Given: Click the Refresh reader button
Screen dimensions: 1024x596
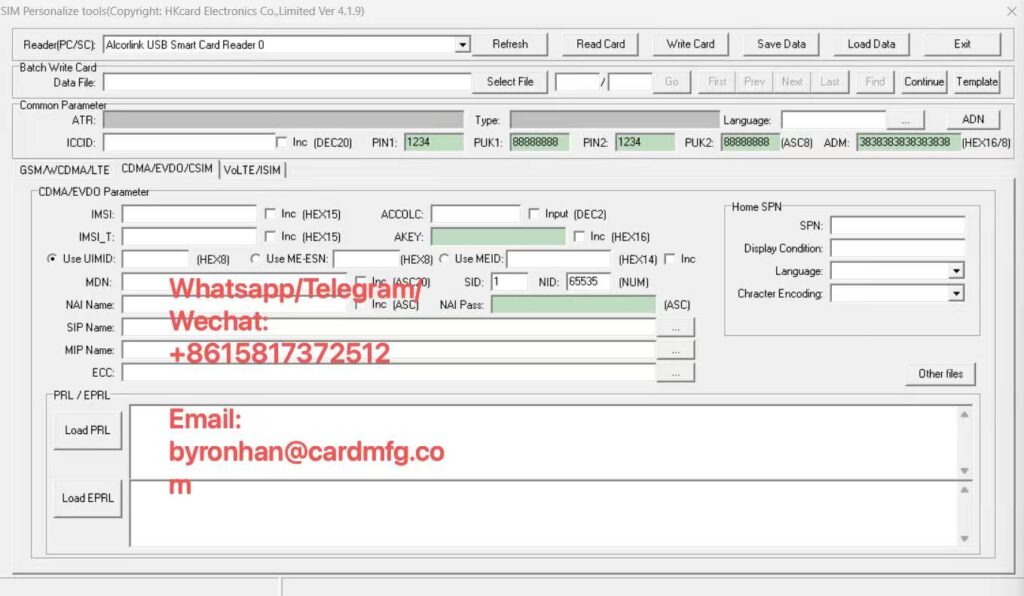Looking at the screenshot, I should 510,44.
